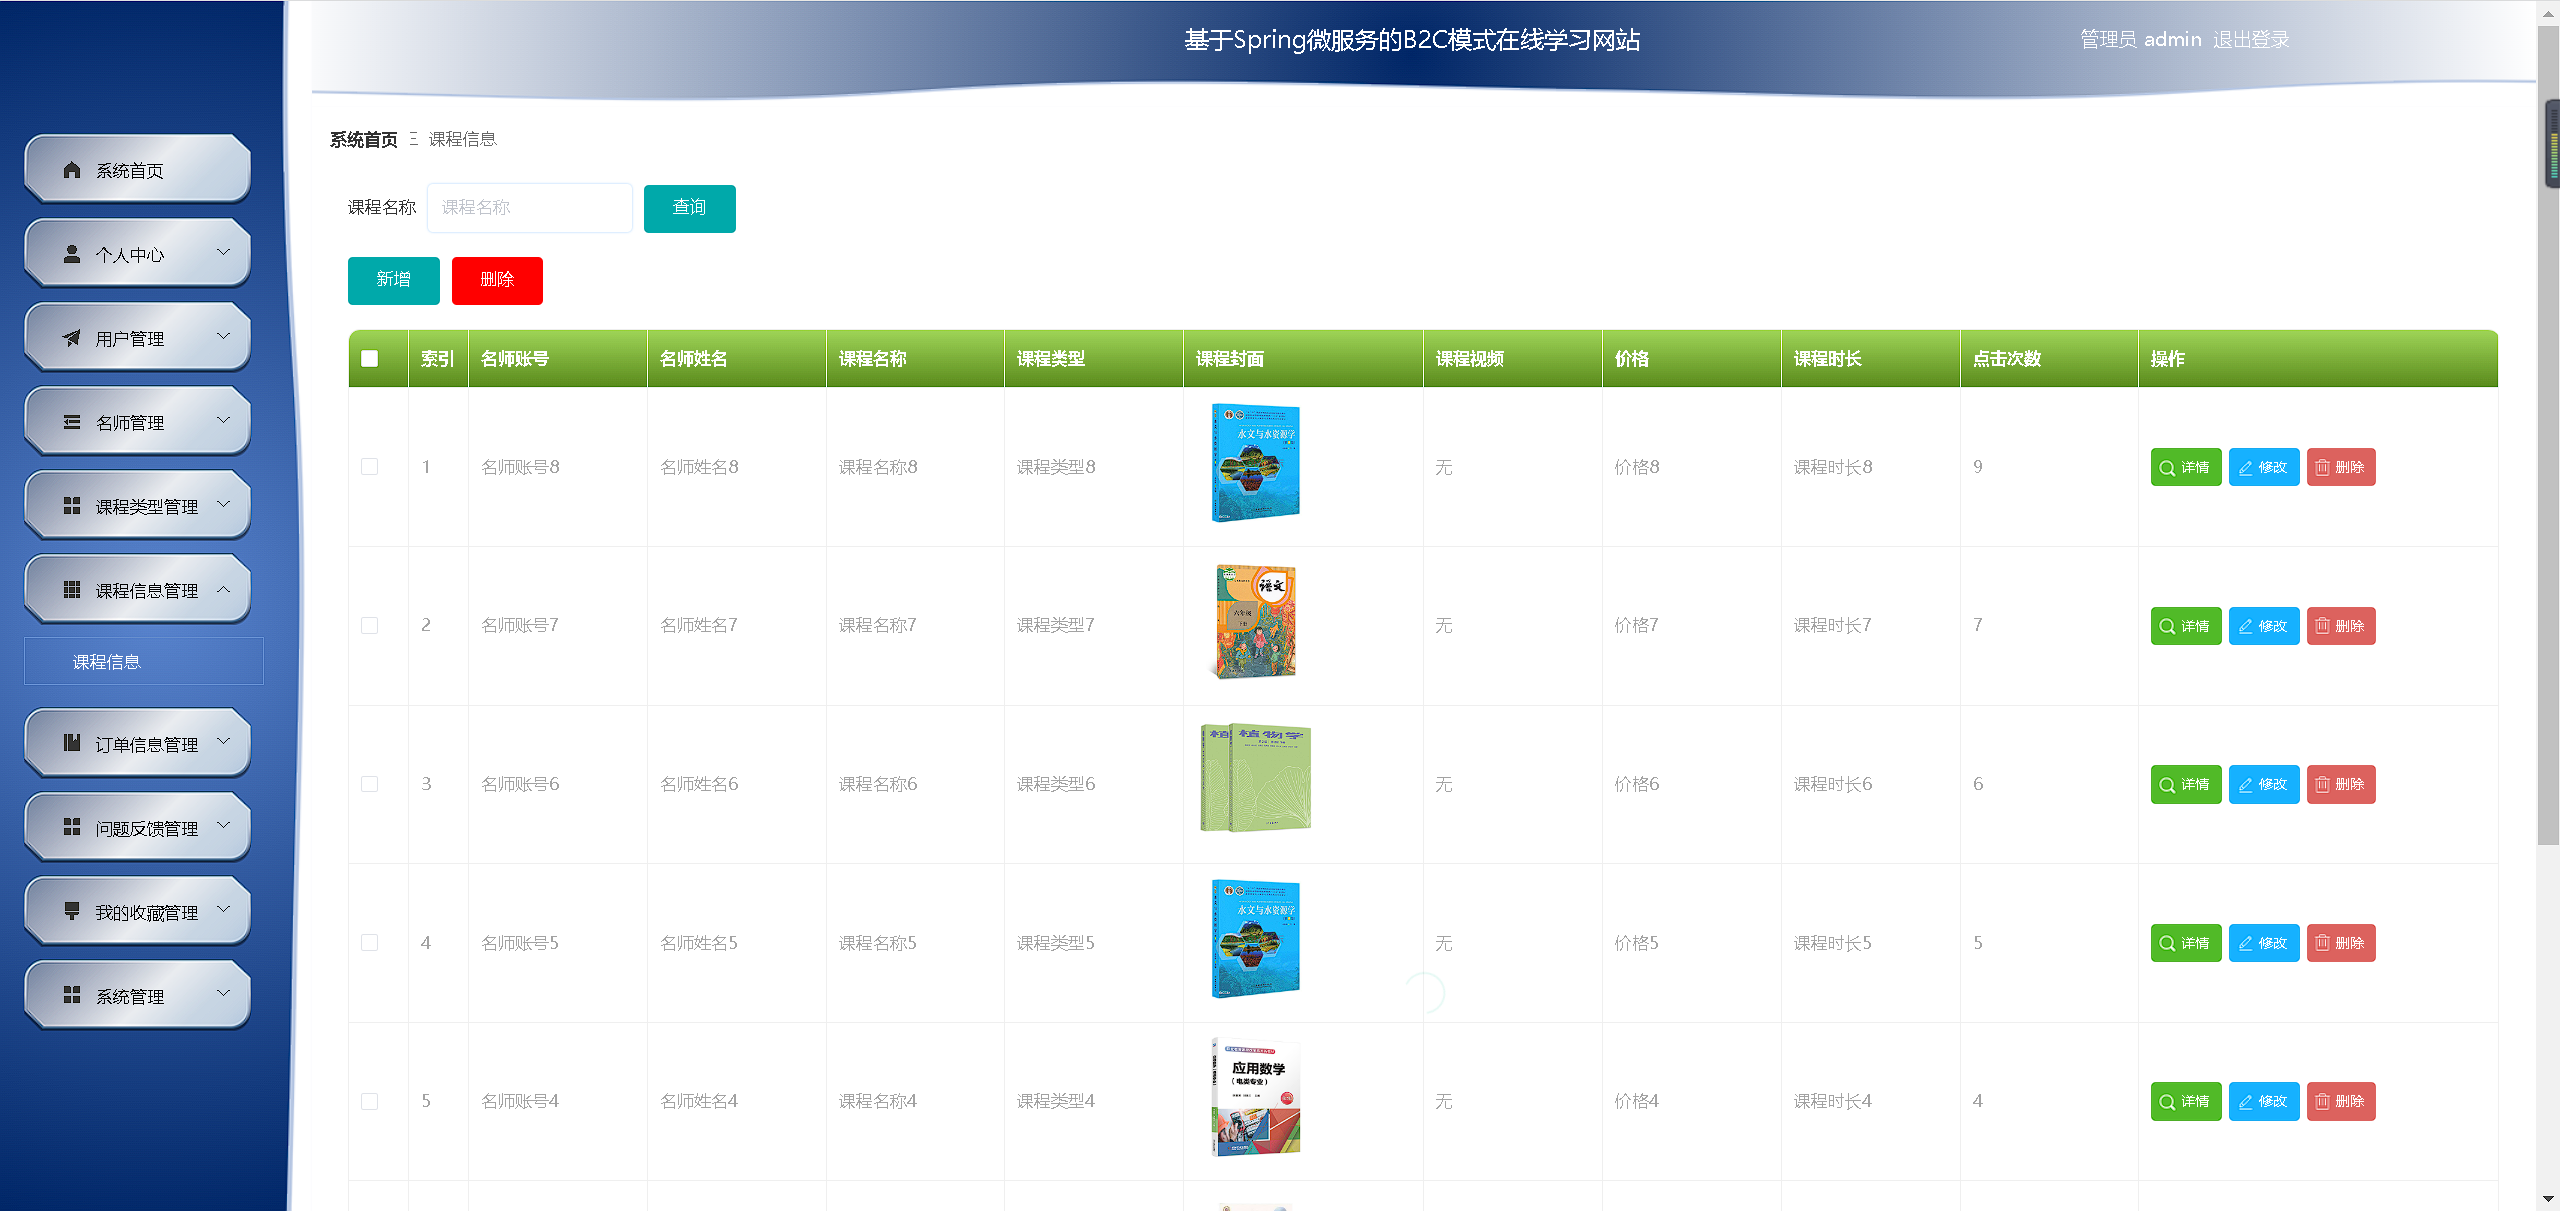Image resolution: width=2560 pixels, height=1211 pixels.
Task: Click the 课程名称 input field
Action: click(529, 207)
